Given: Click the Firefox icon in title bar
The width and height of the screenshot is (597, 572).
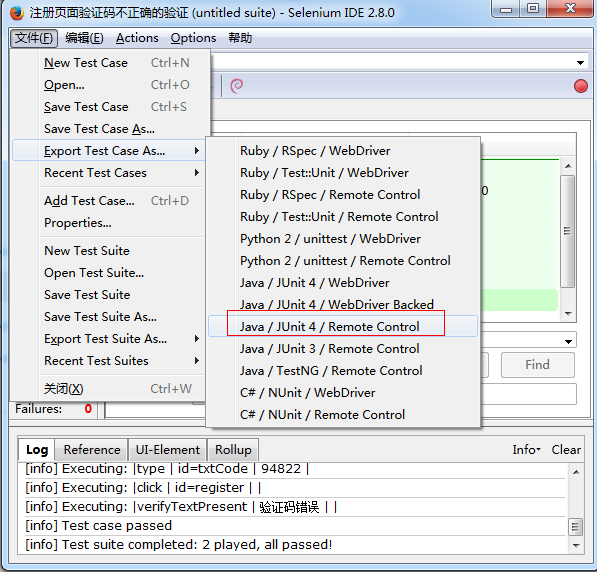Looking at the screenshot, I should point(17,13).
